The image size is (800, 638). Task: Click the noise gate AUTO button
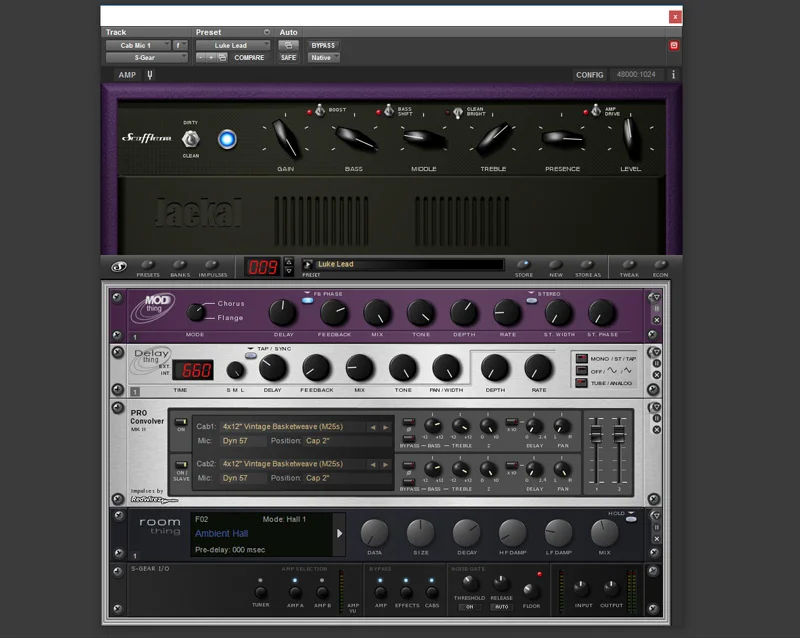point(502,607)
